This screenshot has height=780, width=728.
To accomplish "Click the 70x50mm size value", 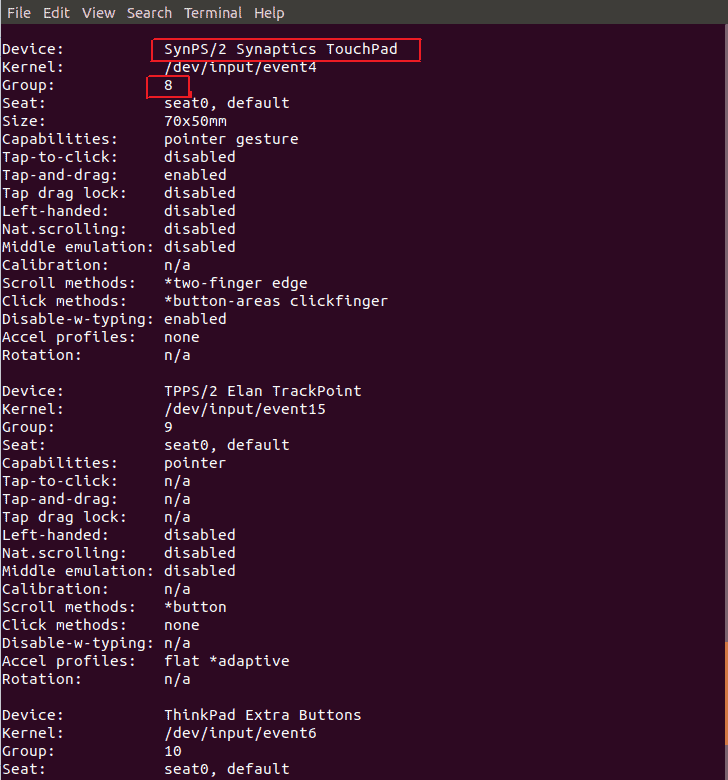I will coord(196,121).
